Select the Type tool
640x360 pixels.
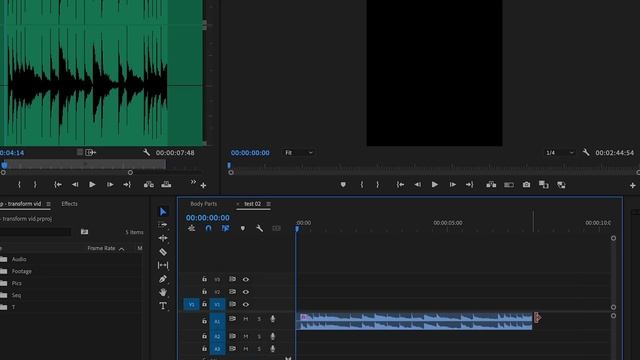[163, 306]
